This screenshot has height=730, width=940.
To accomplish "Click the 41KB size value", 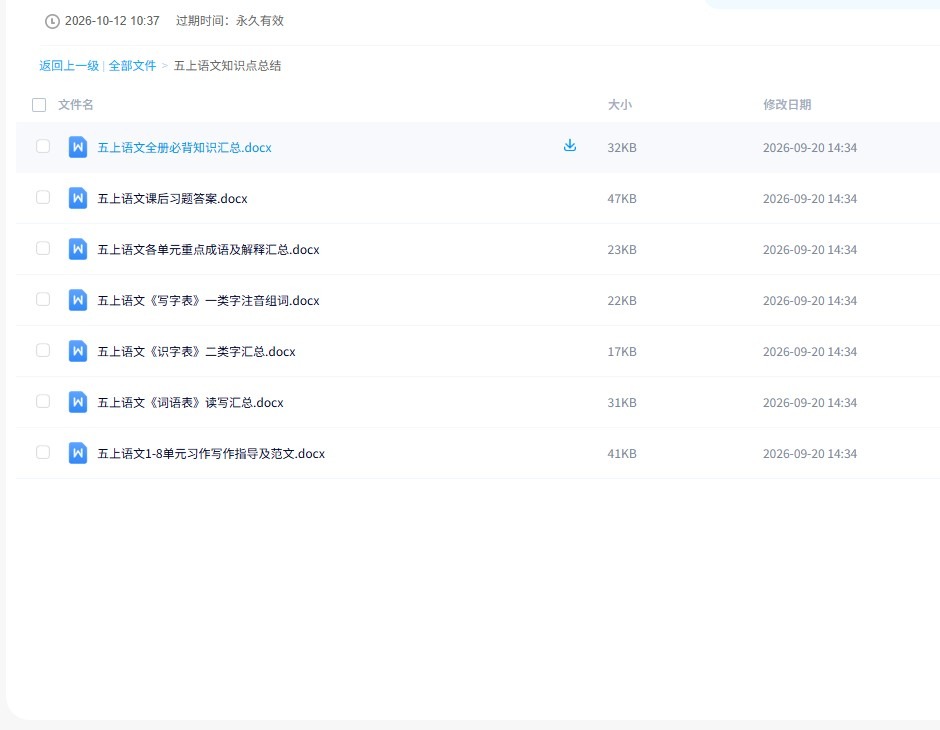I will pyautogui.click(x=622, y=454).
